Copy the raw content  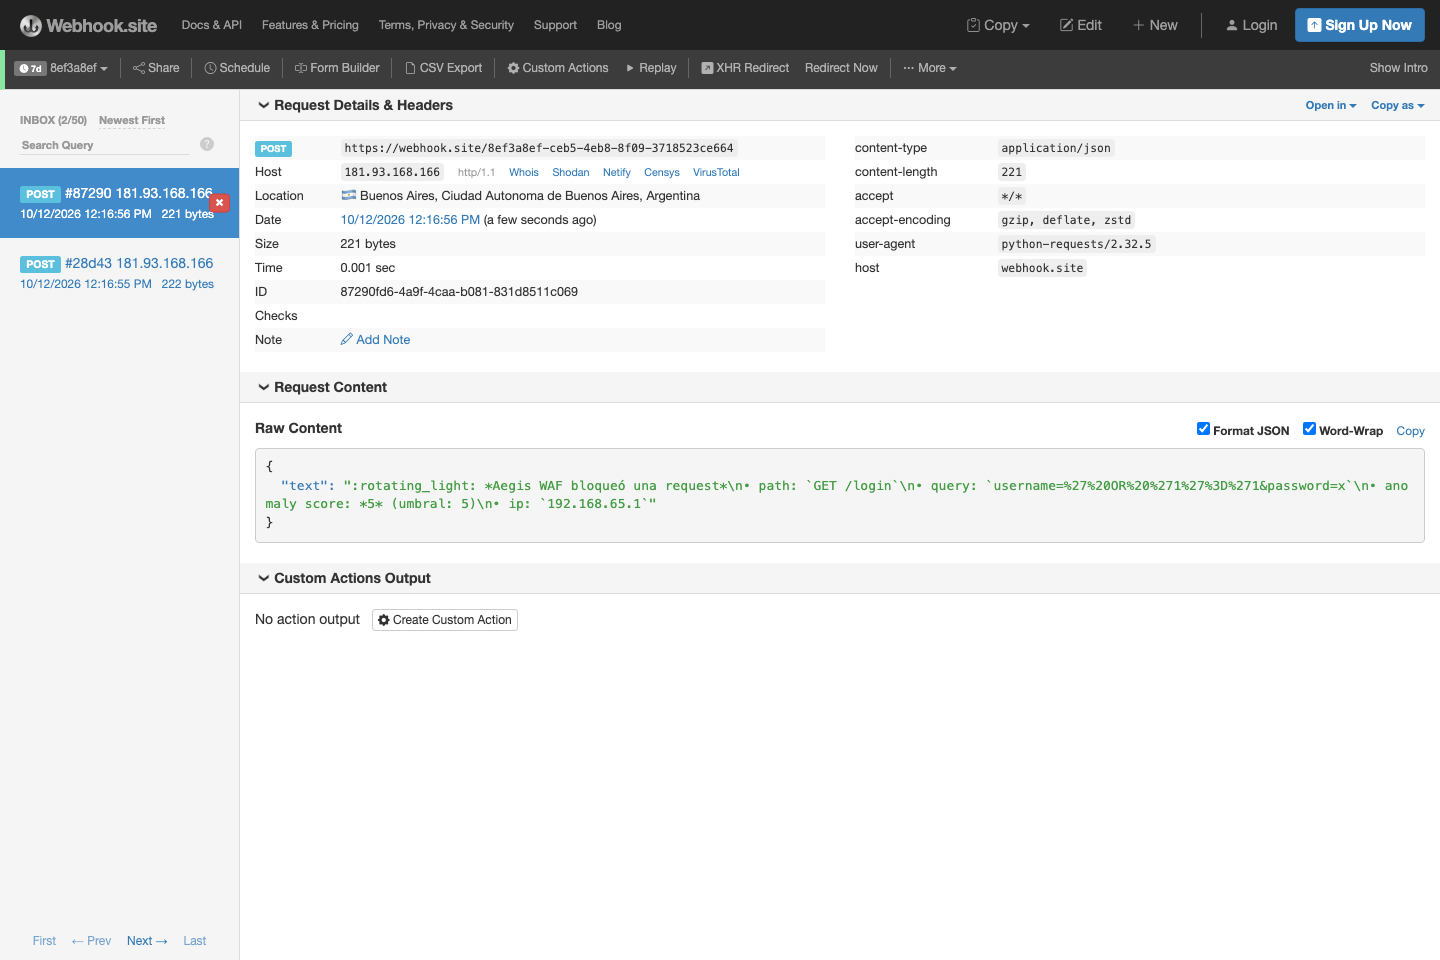pyautogui.click(x=1410, y=431)
